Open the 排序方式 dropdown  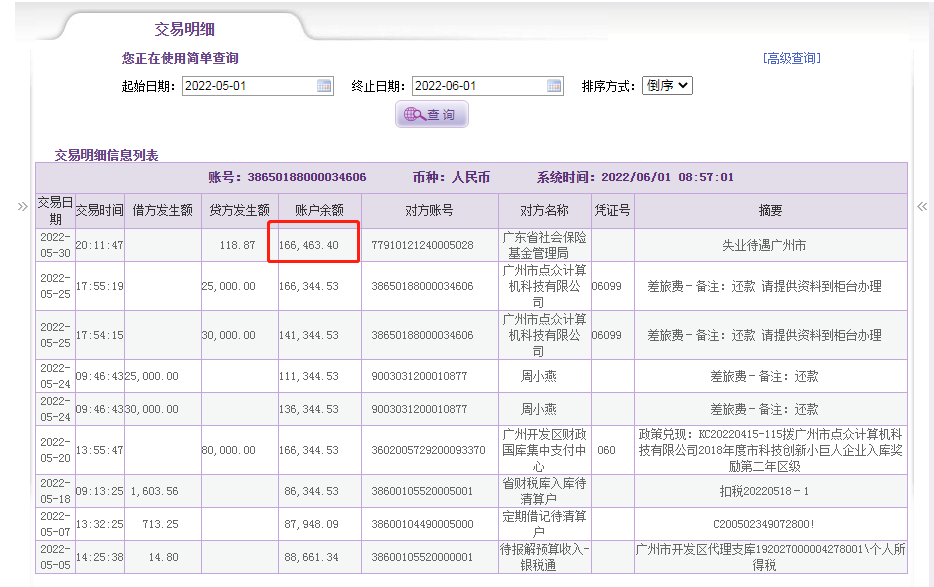pos(667,85)
